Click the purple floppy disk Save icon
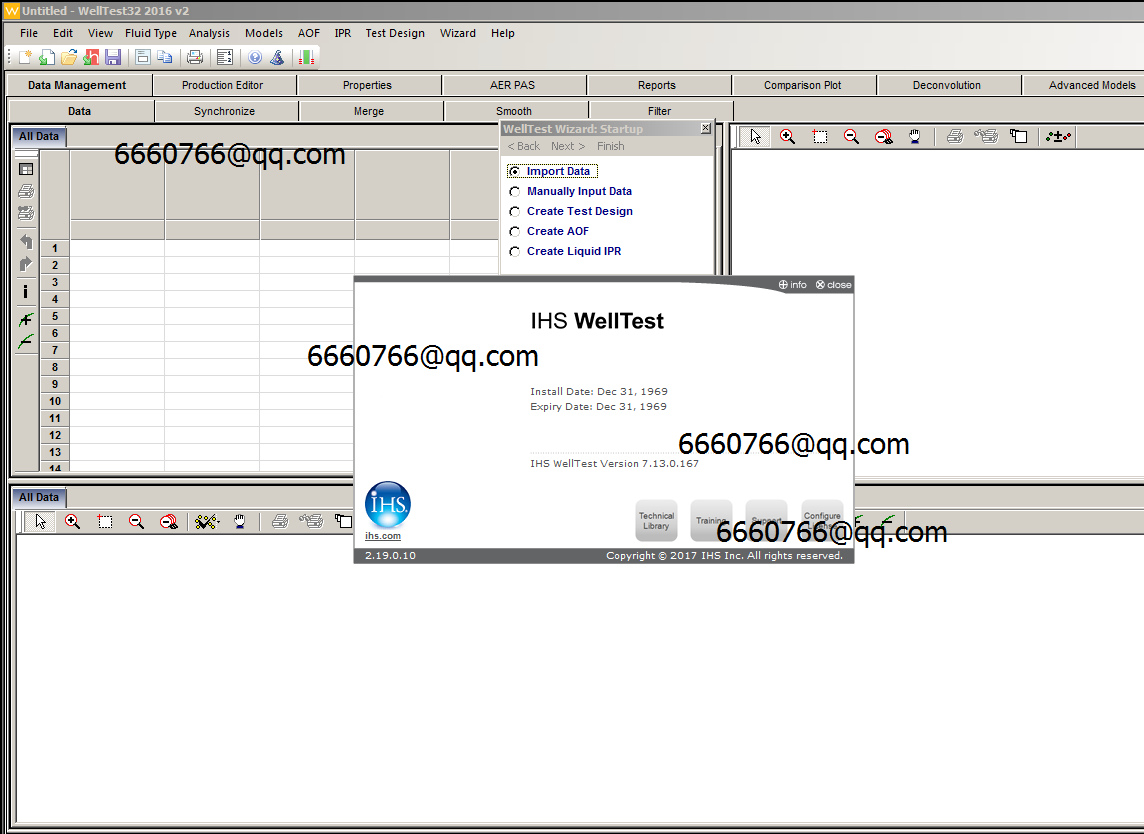The width and height of the screenshot is (1144, 834). [113, 57]
